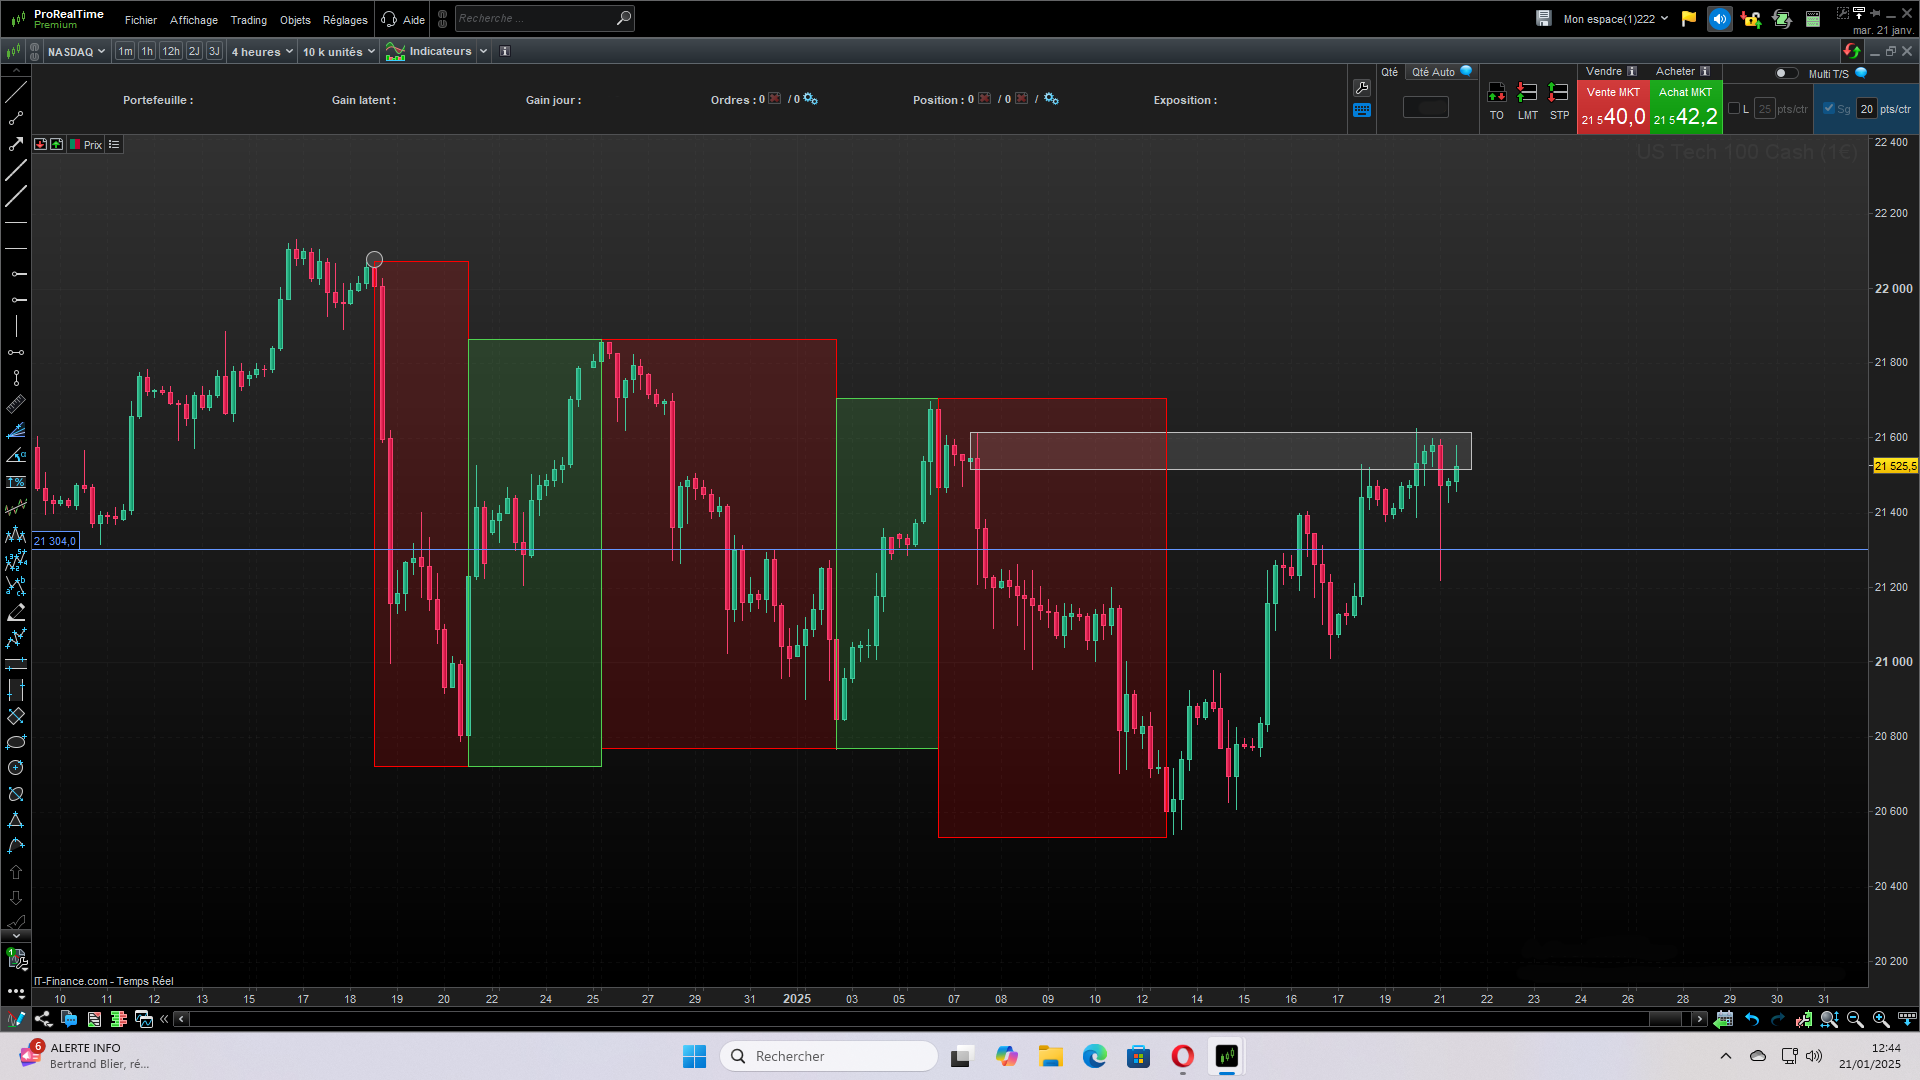
Task: Click the zoom out magnifier icon
Action: (1855, 1019)
